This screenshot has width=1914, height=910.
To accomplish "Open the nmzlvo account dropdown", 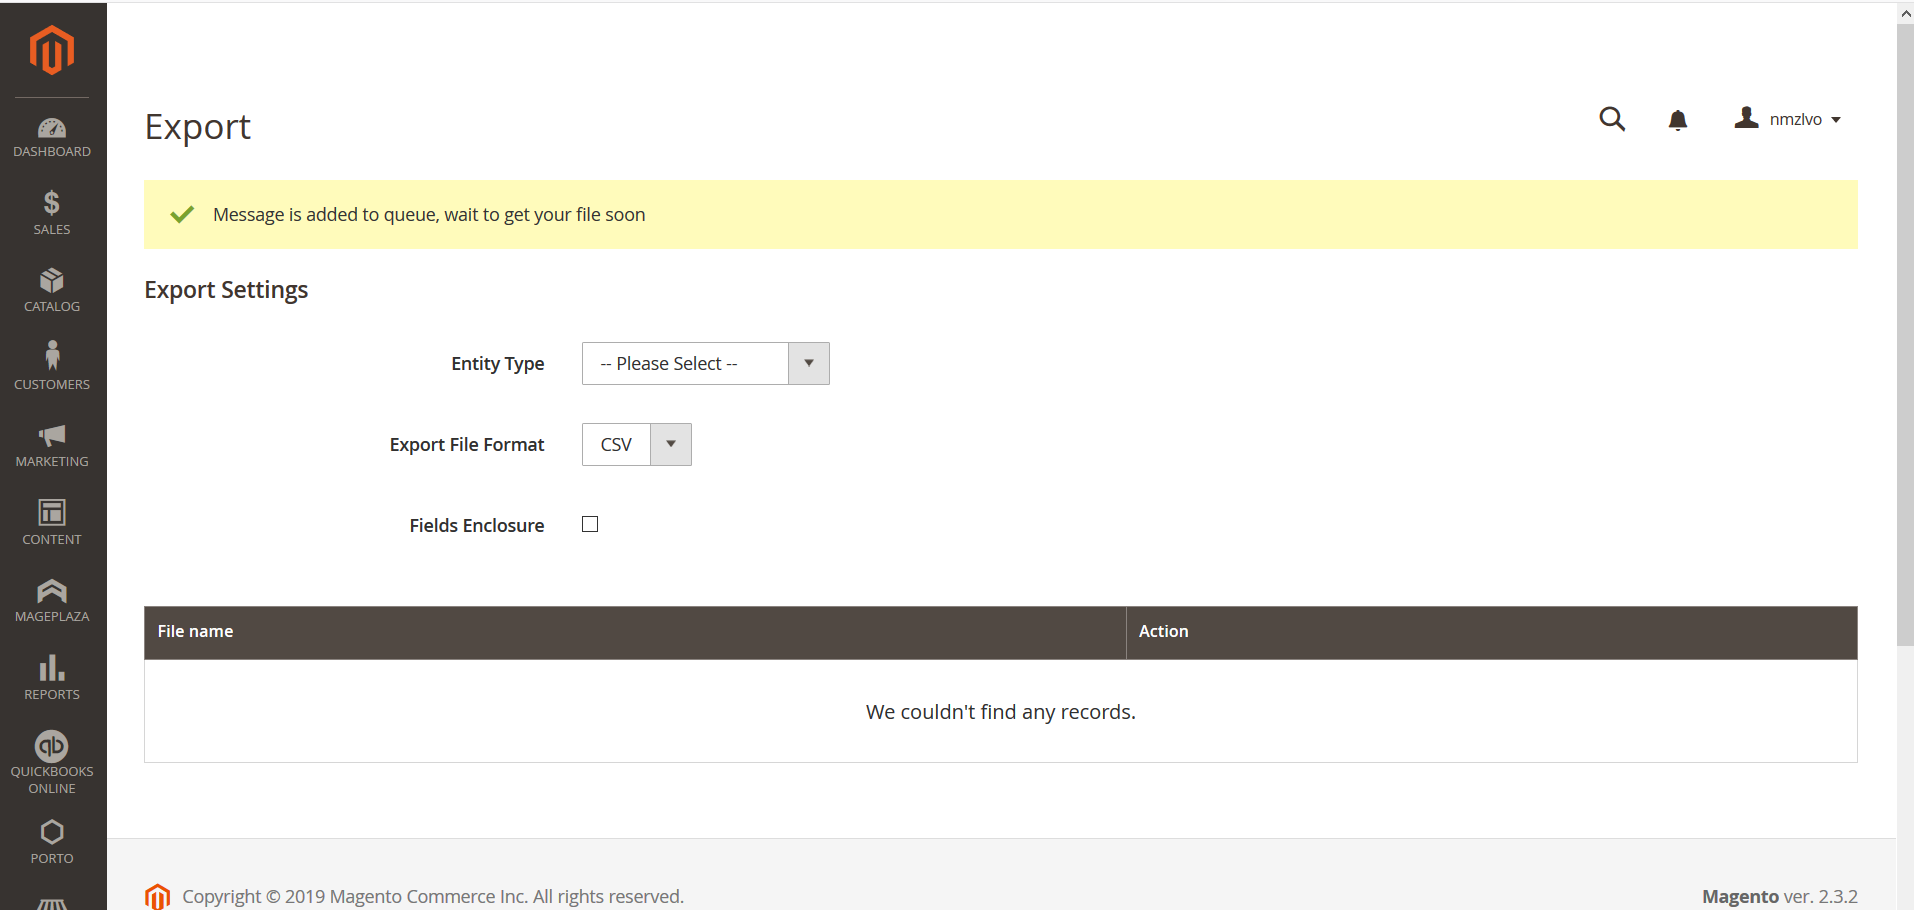I will [x=1788, y=119].
